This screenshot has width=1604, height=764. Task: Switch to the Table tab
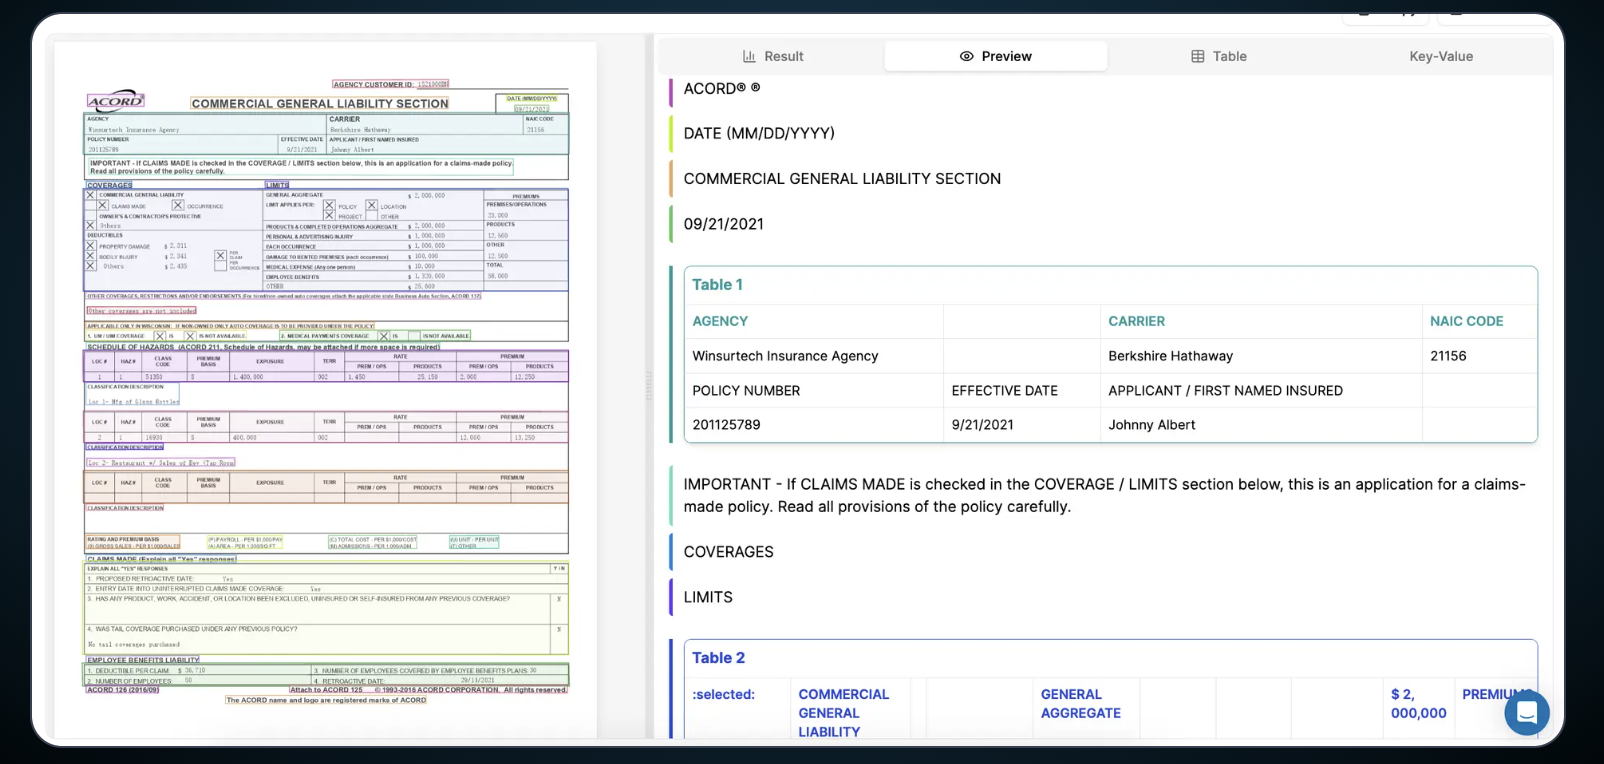[x=1219, y=56]
